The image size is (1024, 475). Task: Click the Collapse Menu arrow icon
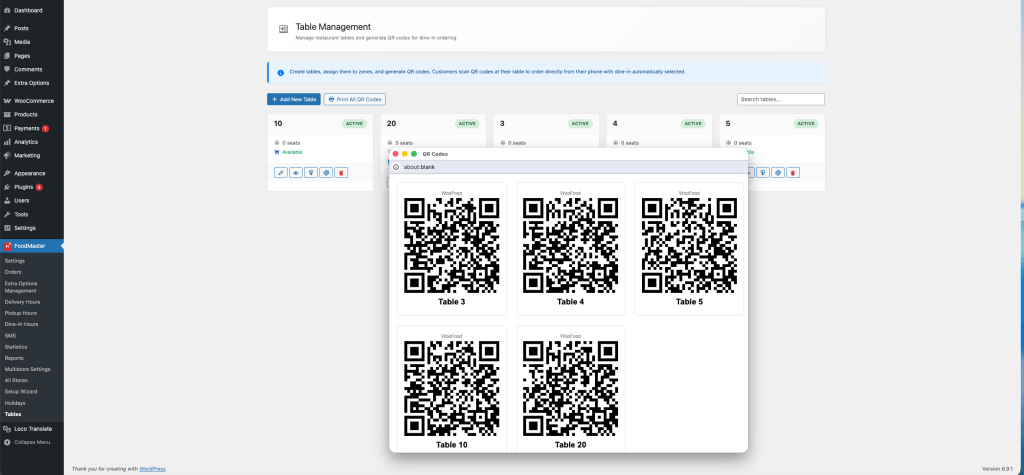[x=7, y=442]
